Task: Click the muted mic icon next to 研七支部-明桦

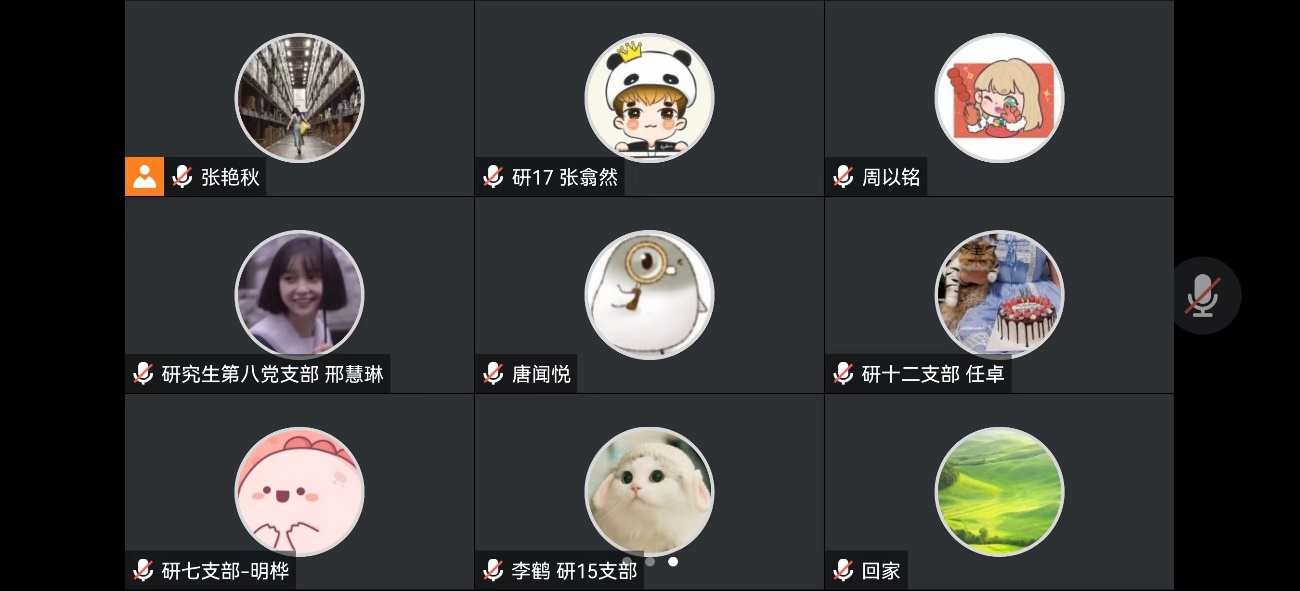Action: [x=143, y=571]
